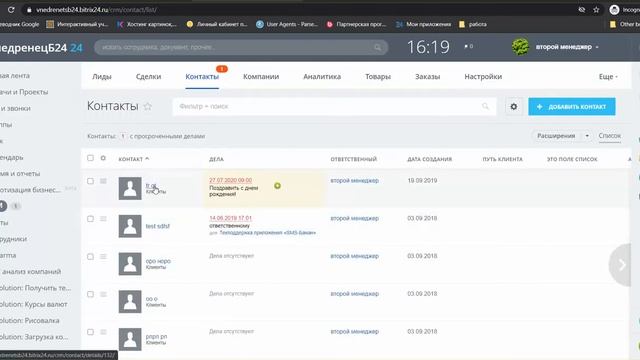Viewport: 640px width, 360px height.
Task: Switch to the Список view
Action: pos(609,136)
